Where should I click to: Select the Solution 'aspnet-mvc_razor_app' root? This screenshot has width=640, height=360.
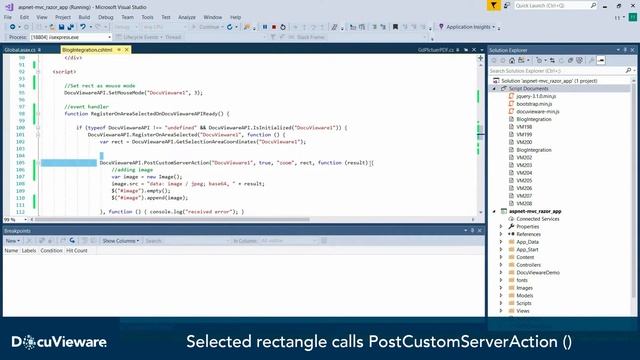(x=549, y=81)
